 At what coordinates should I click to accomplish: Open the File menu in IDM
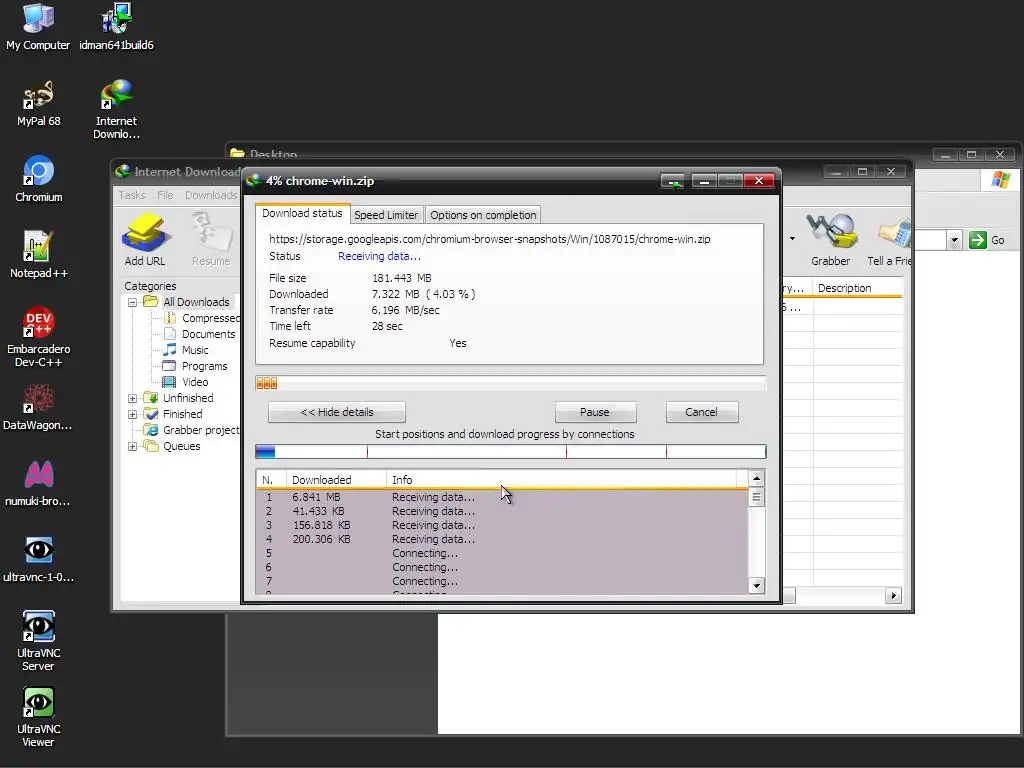(165, 195)
